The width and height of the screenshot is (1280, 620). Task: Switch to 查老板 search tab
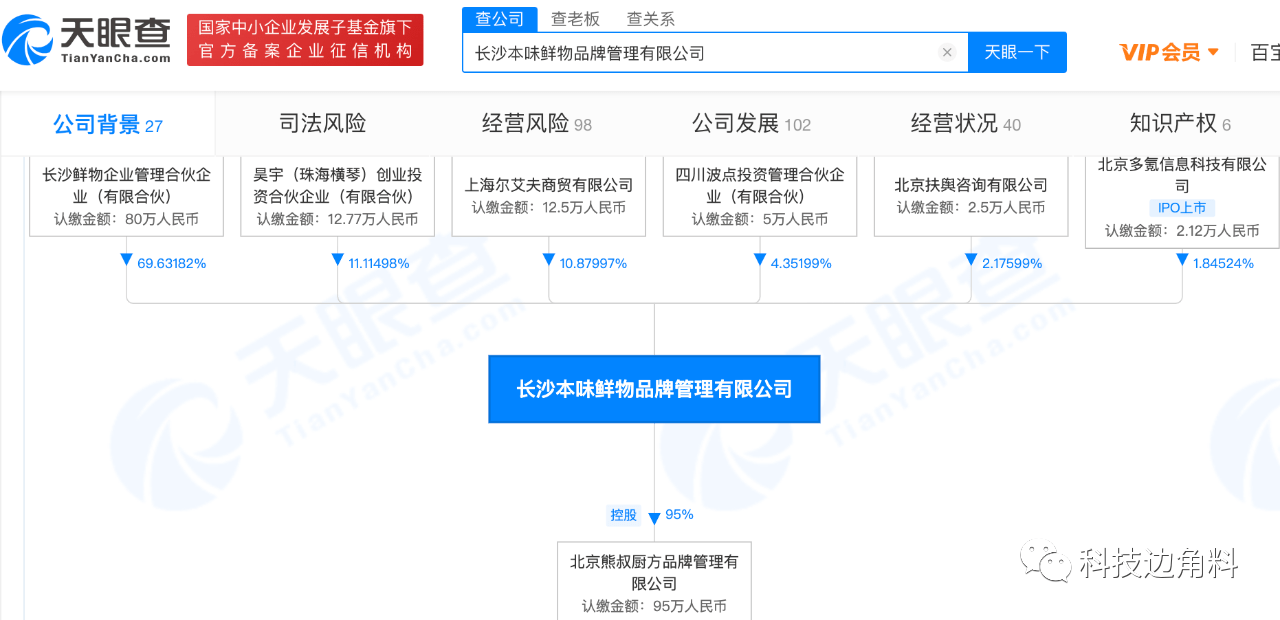[575, 19]
